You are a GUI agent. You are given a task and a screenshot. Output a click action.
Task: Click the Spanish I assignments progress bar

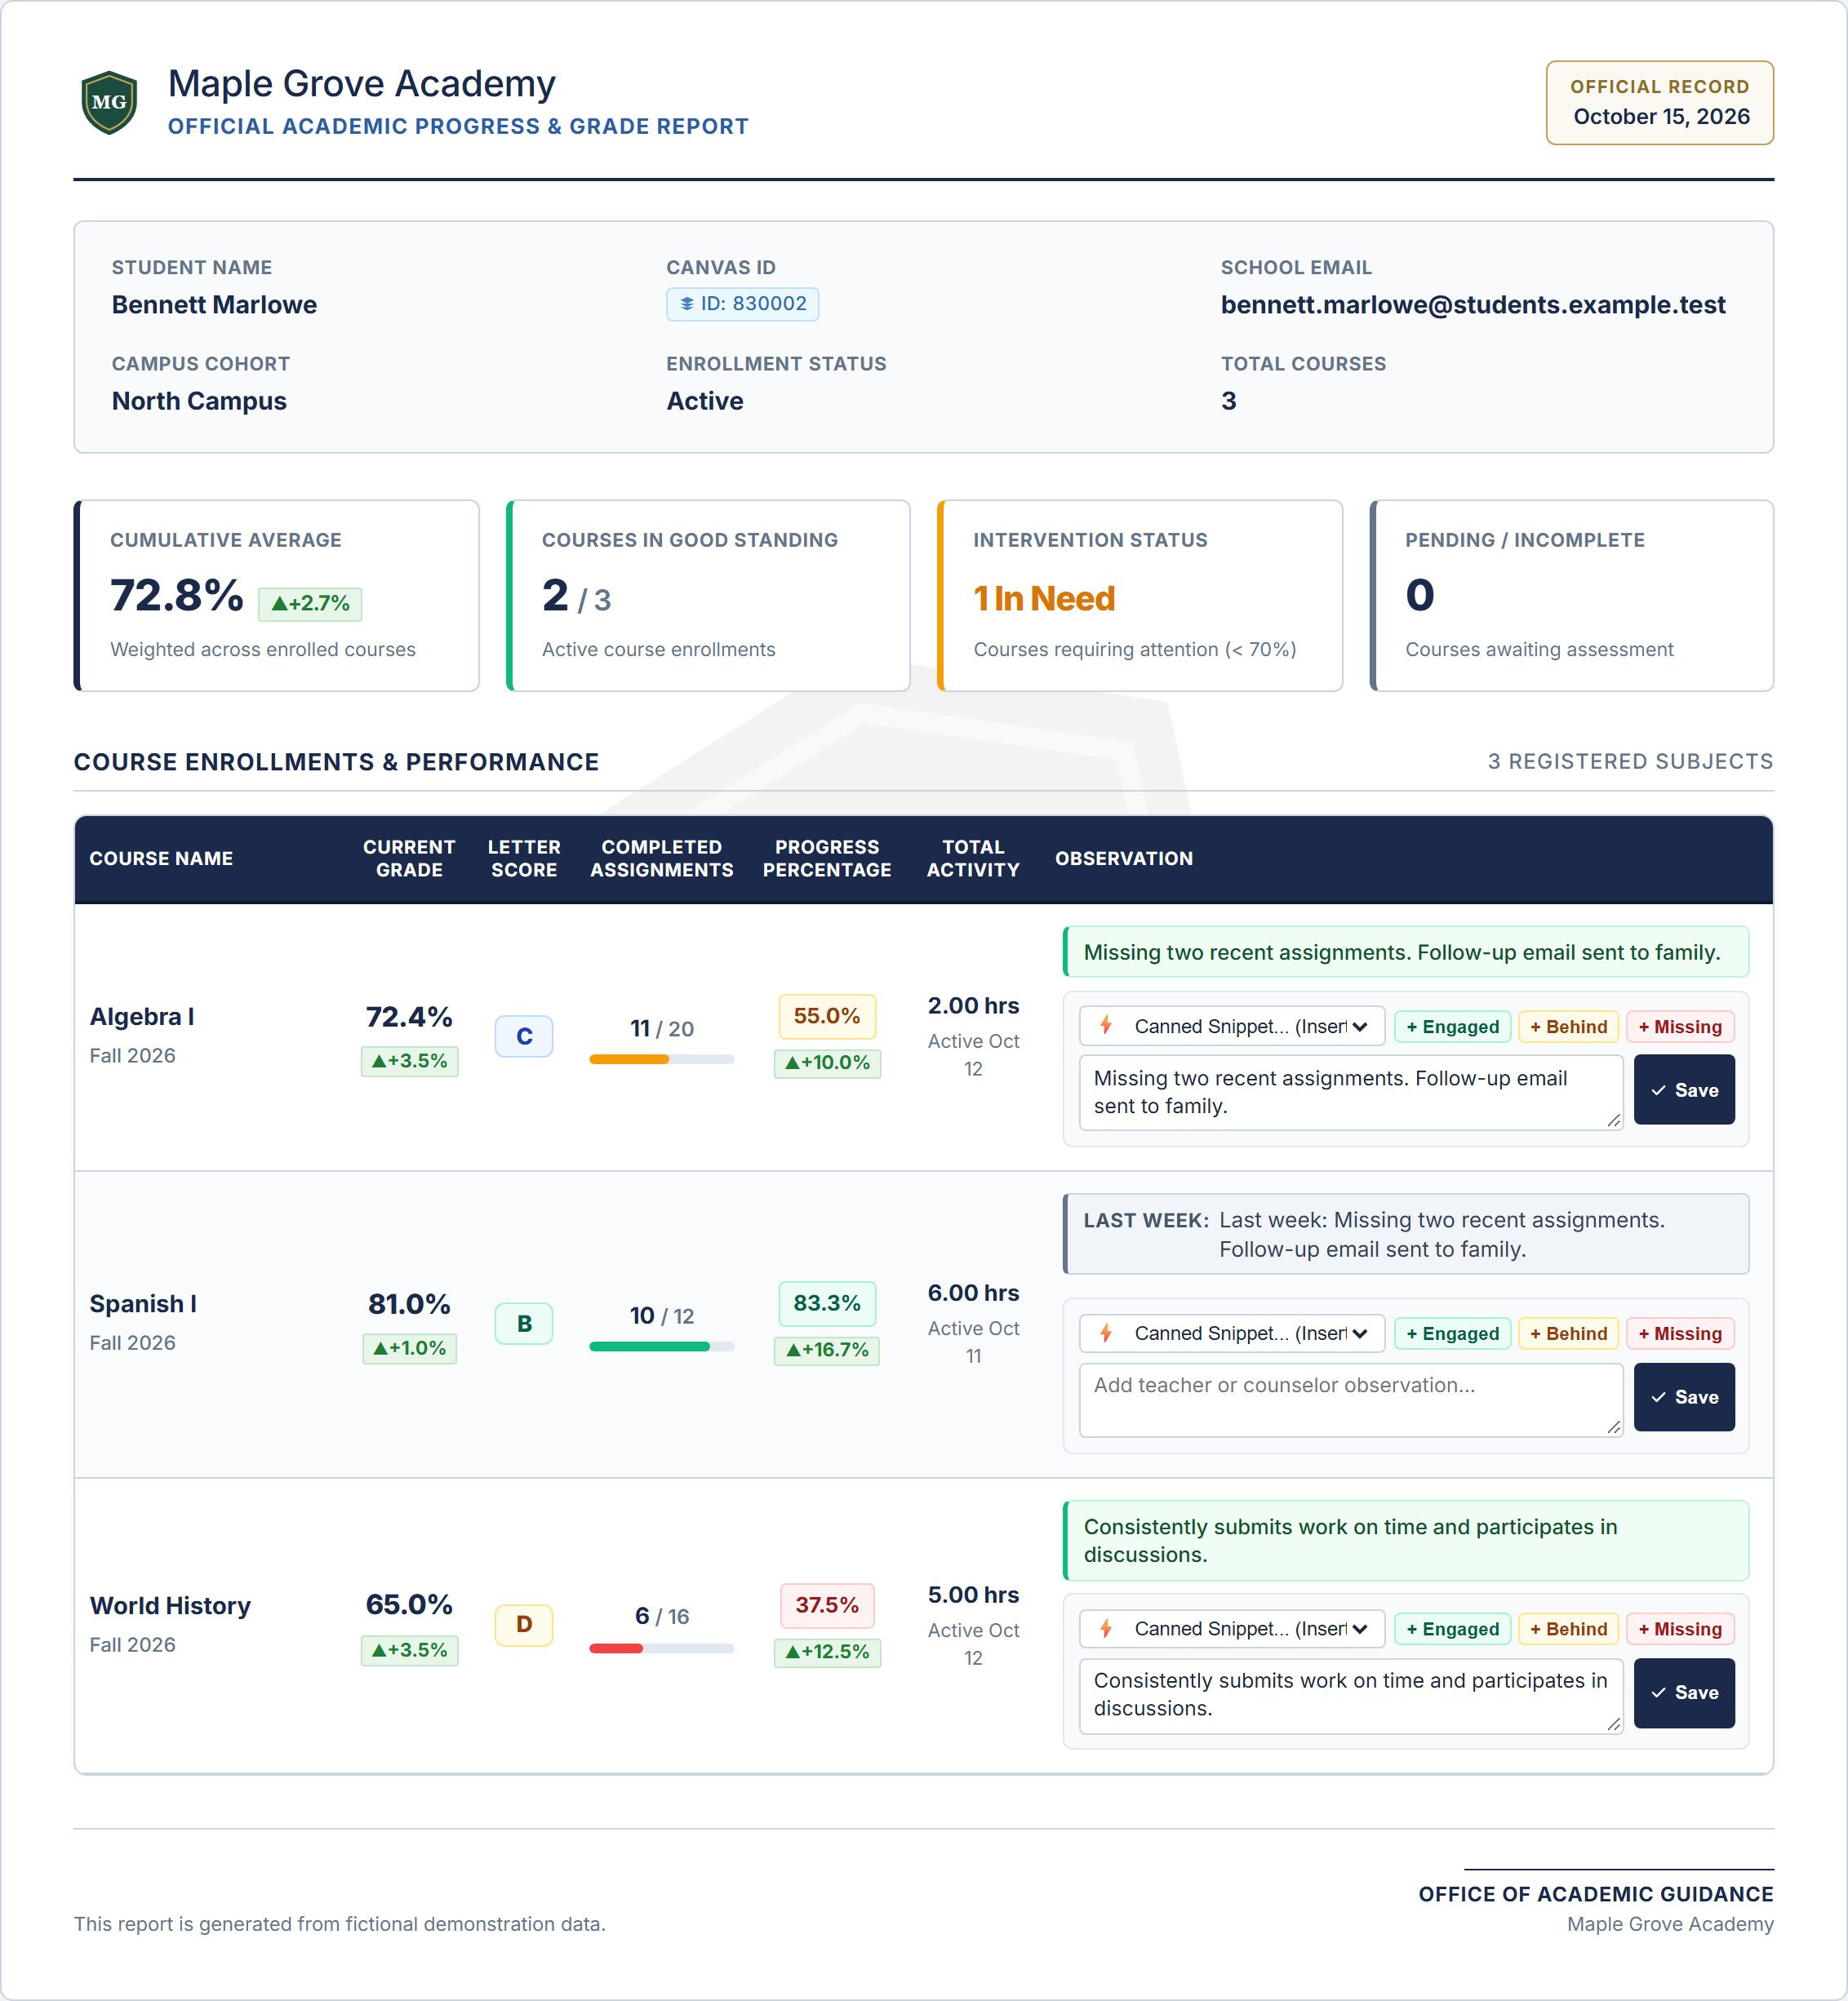[x=662, y=1346]
